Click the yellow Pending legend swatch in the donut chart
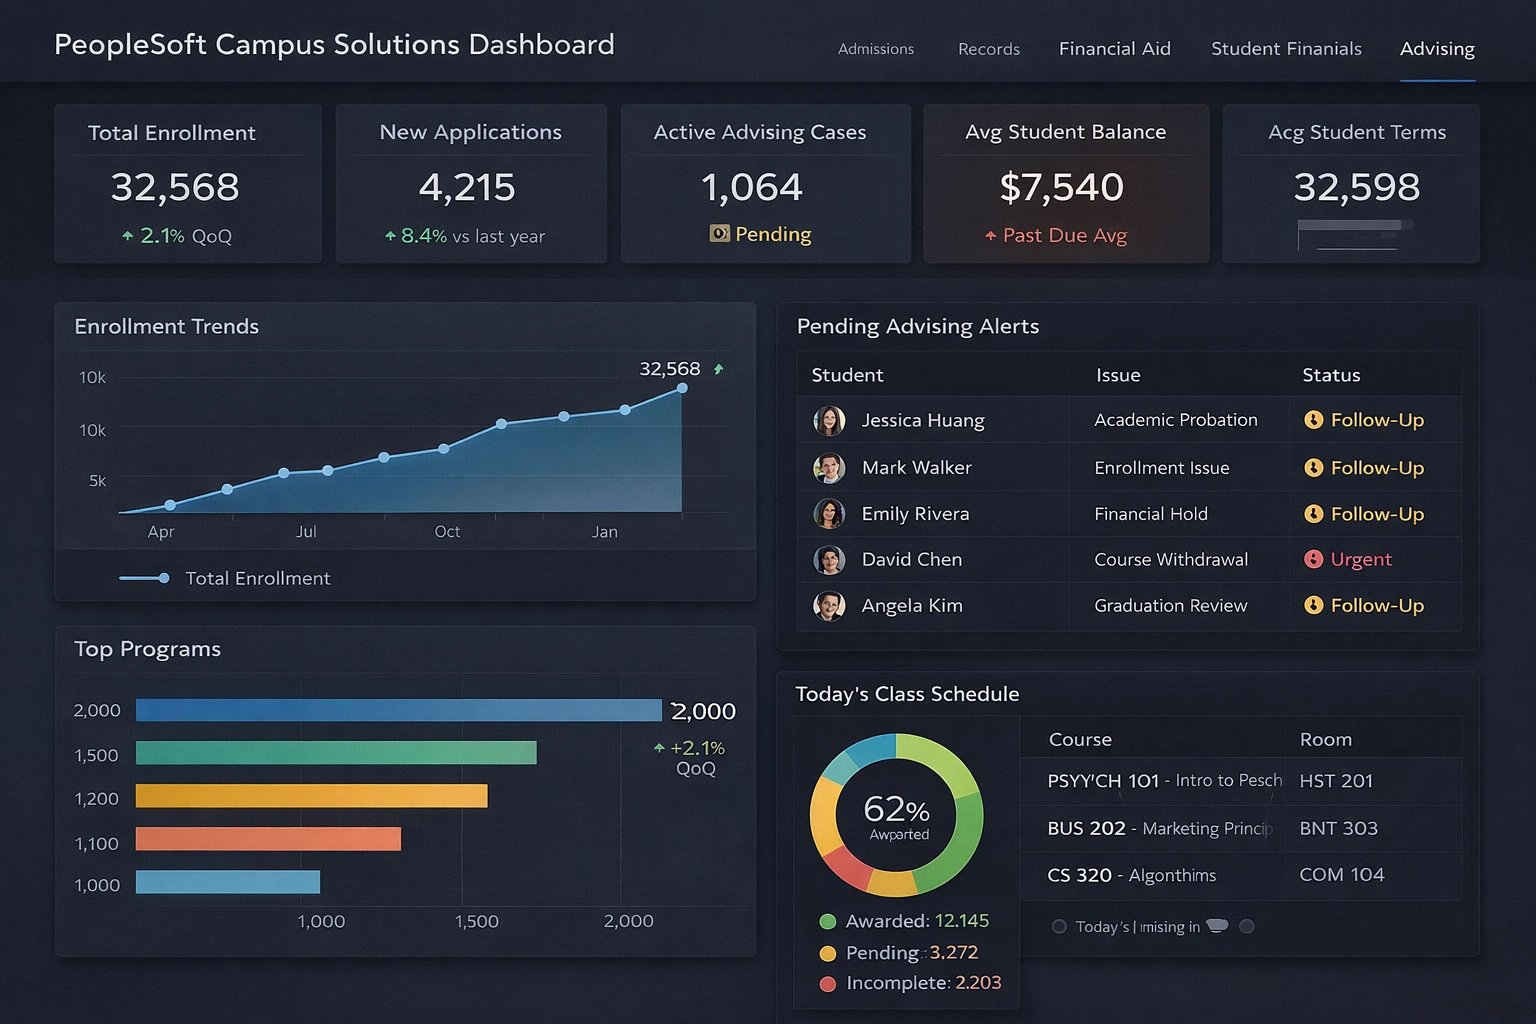 (x=827, y=953)
